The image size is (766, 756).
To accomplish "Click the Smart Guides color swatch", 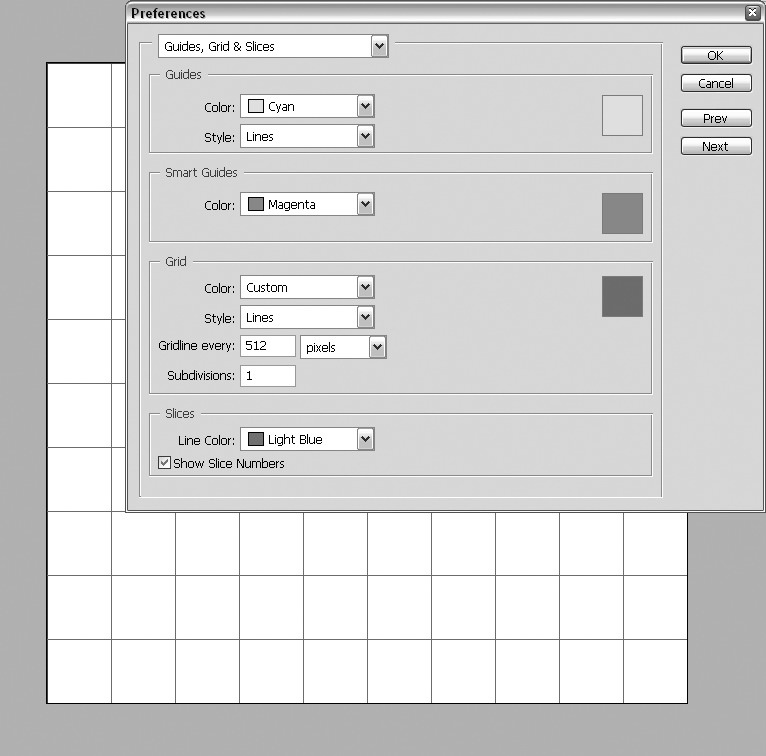I will 622,213.
